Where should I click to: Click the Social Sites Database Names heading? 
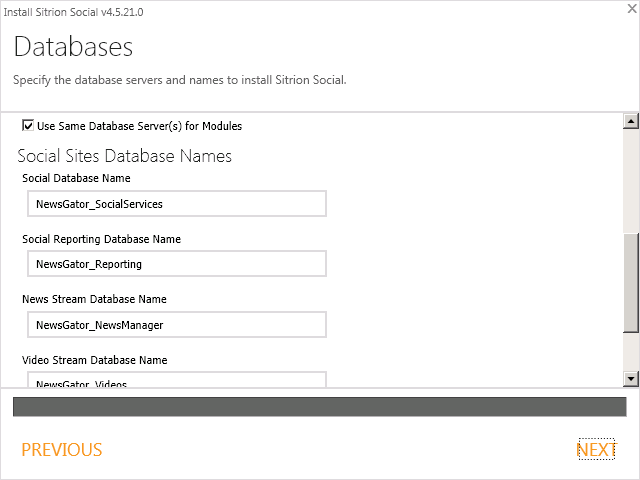125,156
